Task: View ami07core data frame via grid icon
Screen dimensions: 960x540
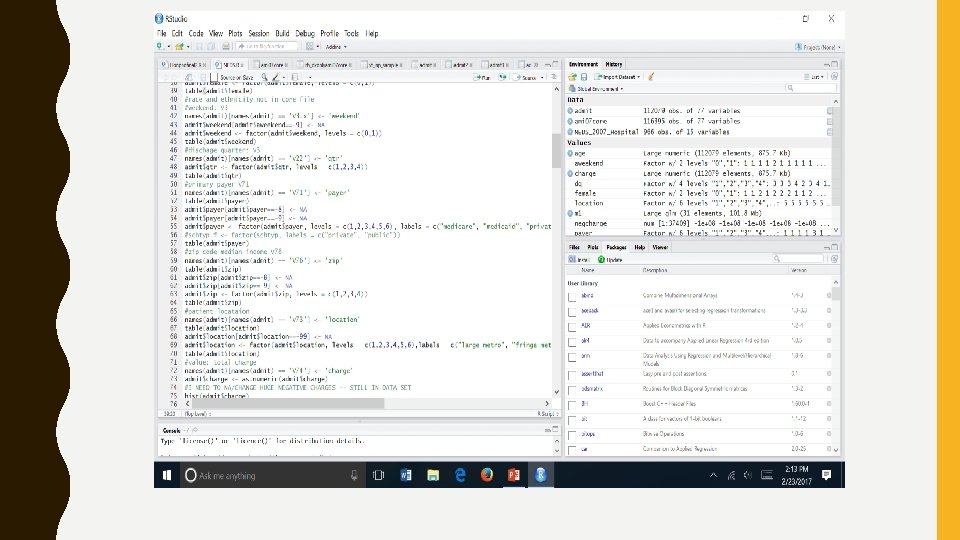Action: (x=830, y=121)
